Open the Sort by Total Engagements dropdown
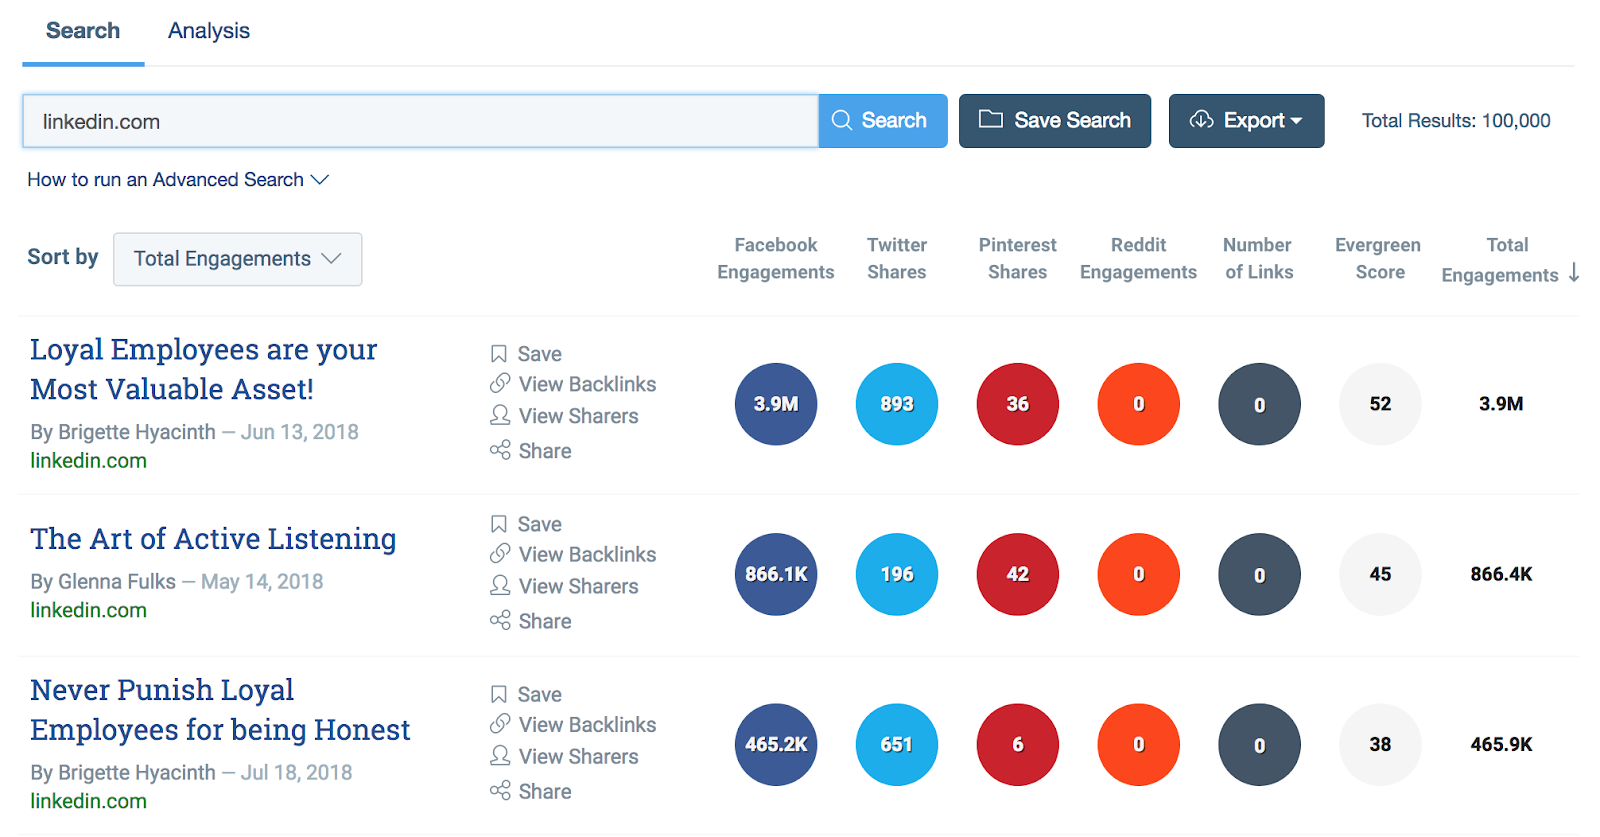This screenshot has height=837, width=1600. tap(238, 259)
